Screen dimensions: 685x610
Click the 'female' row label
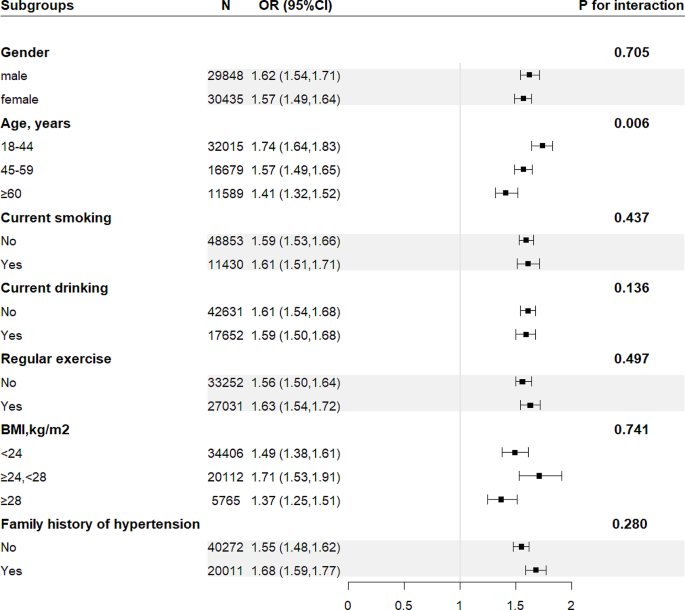[x=19, y=100]
